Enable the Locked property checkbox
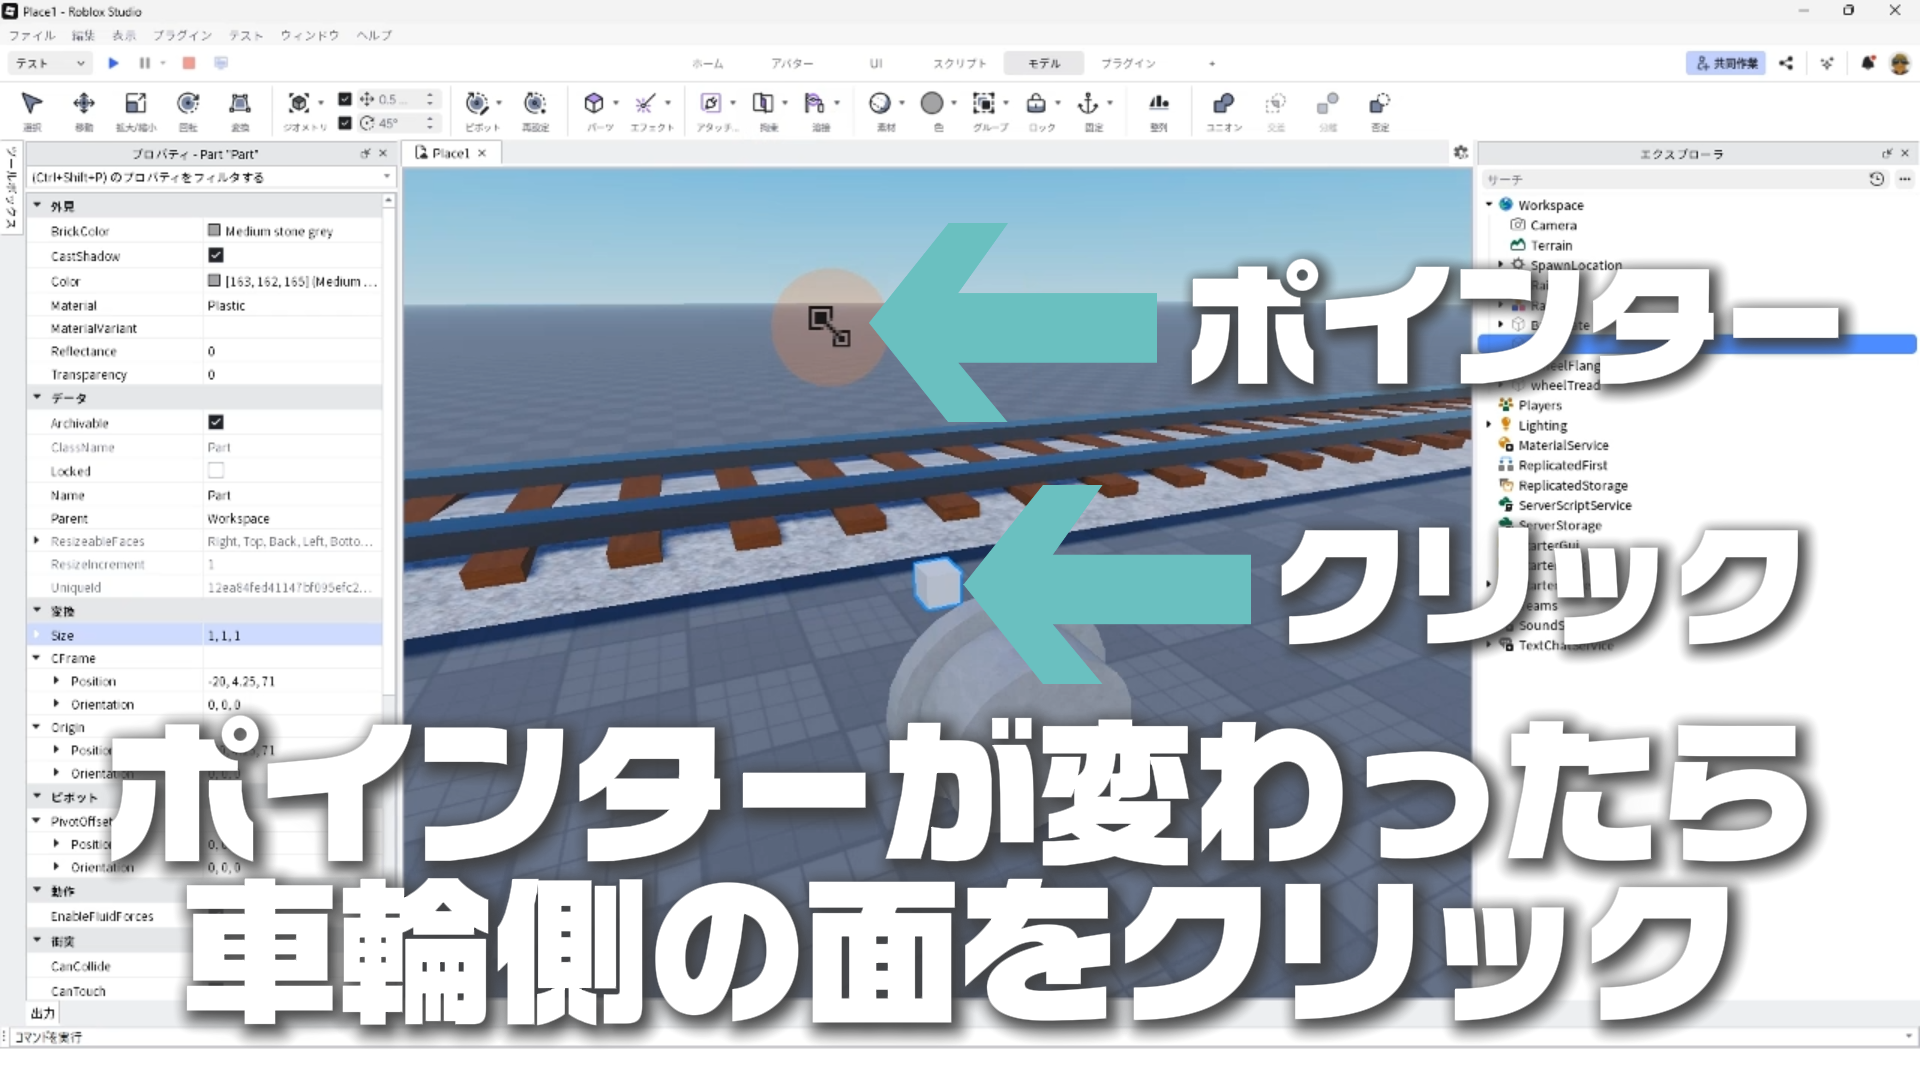This screenshot has height=1080, width=1920. click(216, 471)
